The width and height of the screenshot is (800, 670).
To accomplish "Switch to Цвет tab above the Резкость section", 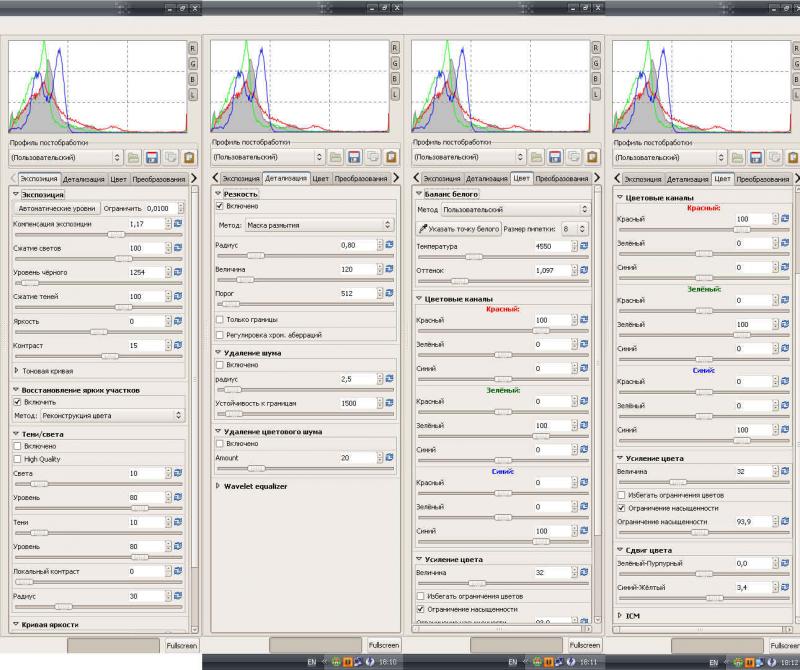I will [x=320, y=179].
